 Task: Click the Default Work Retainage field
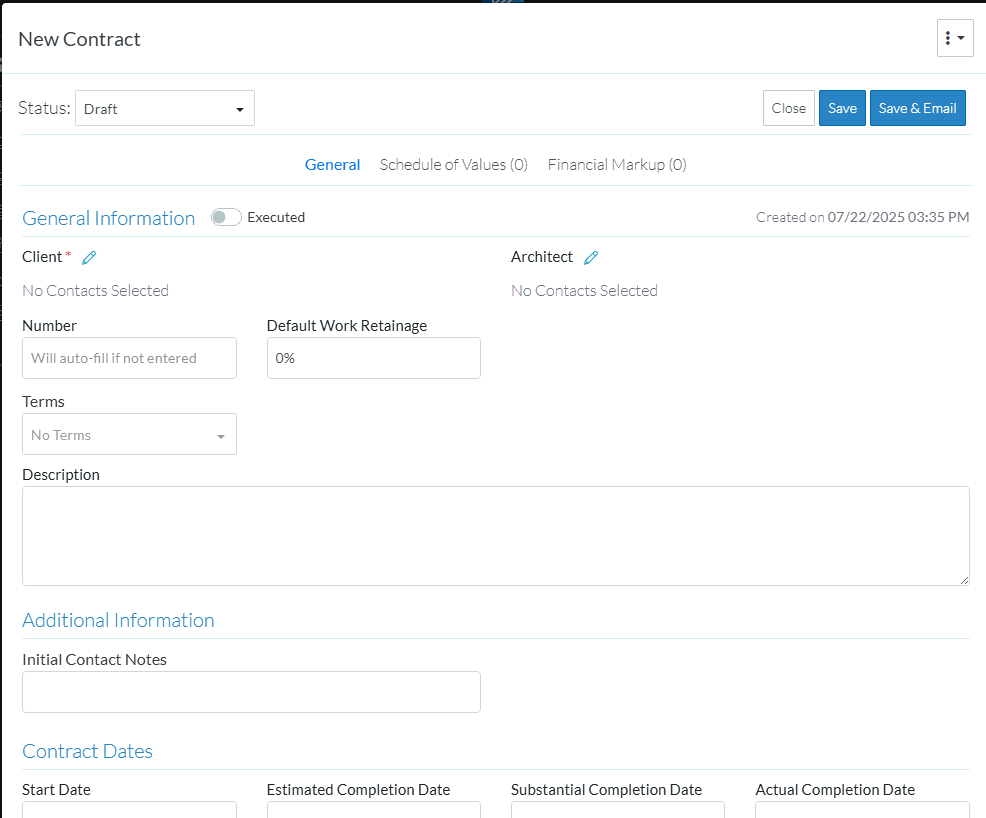tap(373, 358)
